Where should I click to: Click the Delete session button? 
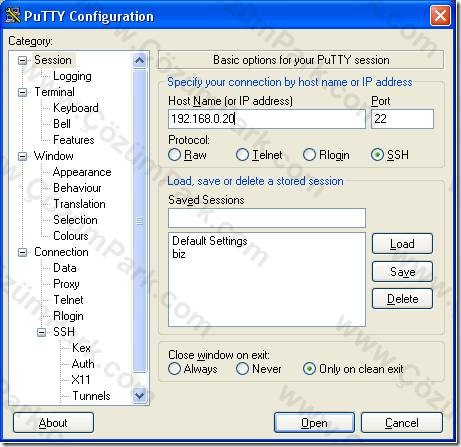[402, 299]
